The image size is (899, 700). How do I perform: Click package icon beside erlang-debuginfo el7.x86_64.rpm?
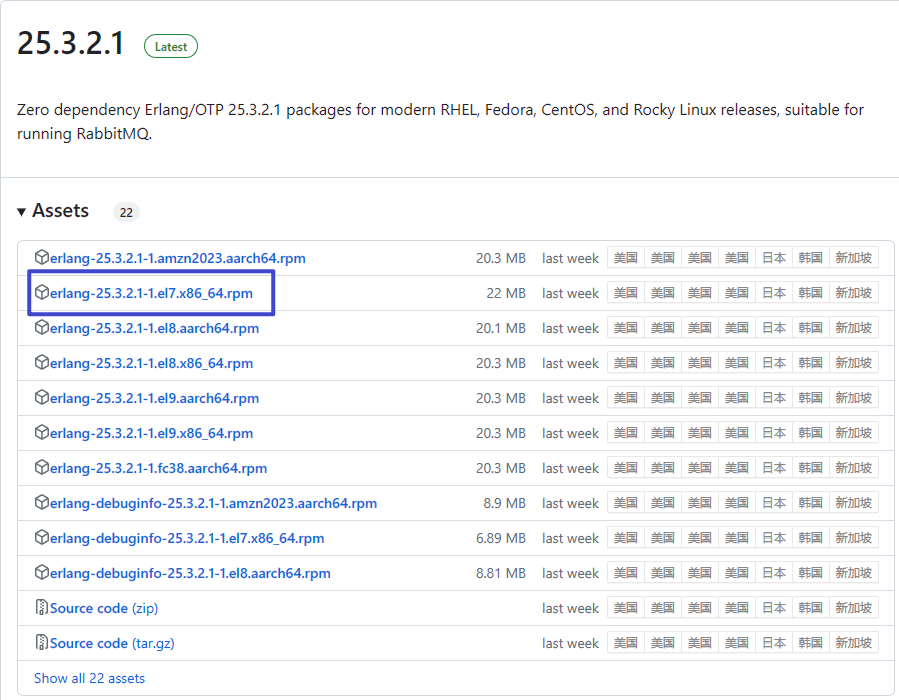pos(42,538)
